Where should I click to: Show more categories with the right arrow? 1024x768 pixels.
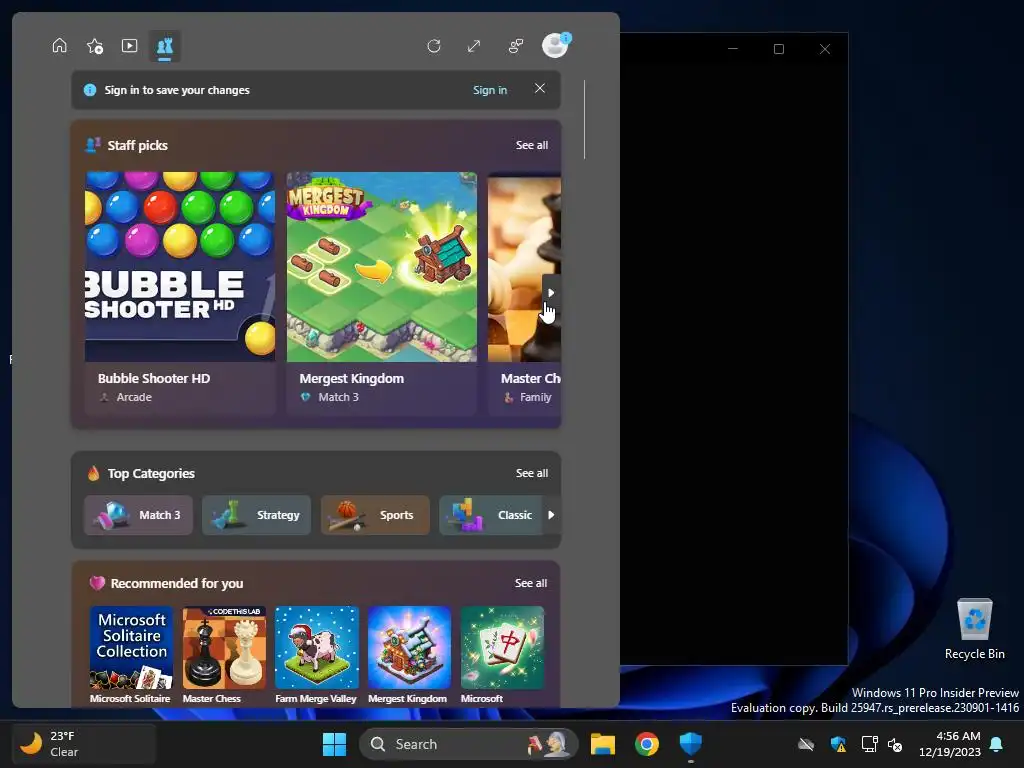(551, 515)
